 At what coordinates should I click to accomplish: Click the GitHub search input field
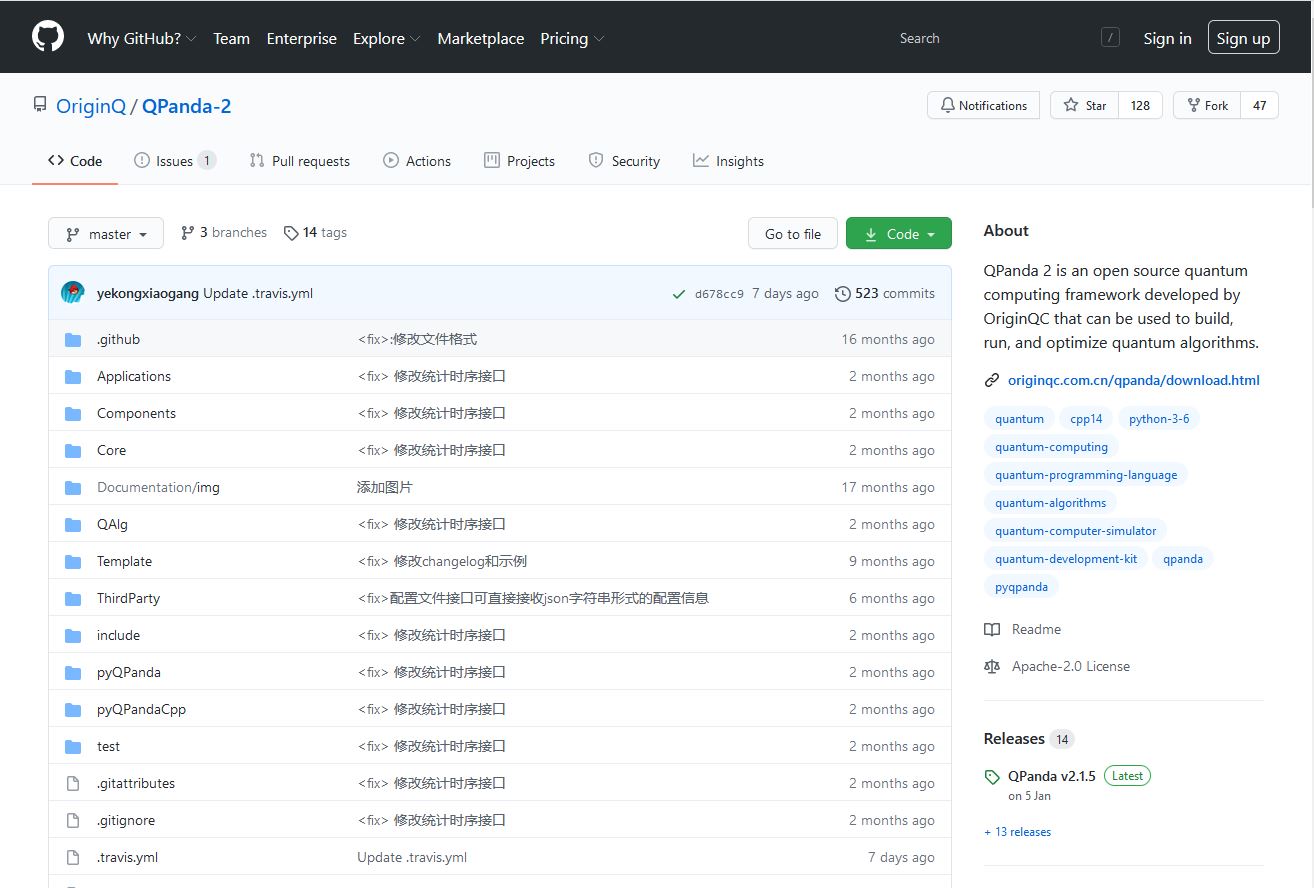point(1008,38)
